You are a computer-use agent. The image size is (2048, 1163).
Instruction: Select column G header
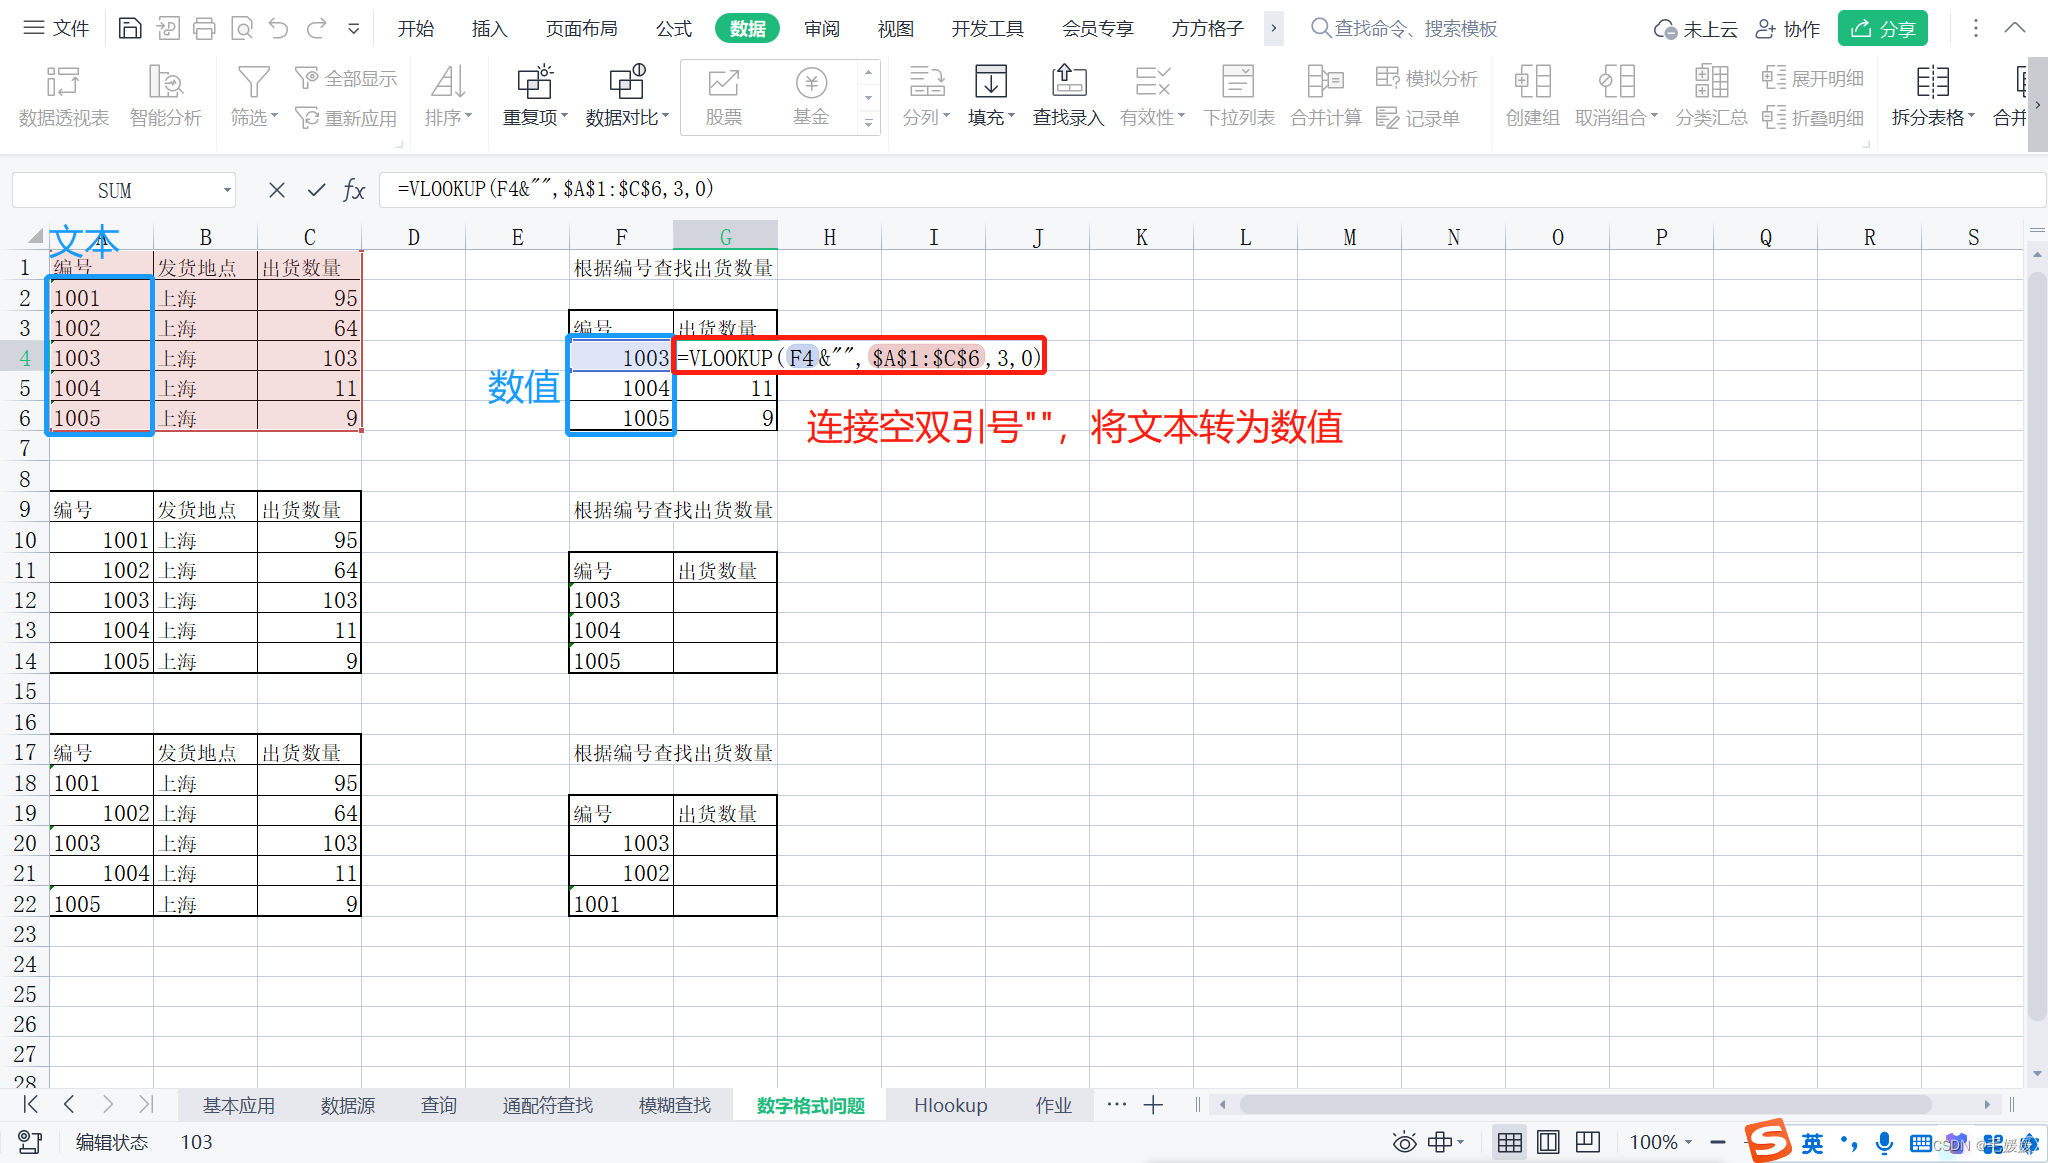click(725, 236)
